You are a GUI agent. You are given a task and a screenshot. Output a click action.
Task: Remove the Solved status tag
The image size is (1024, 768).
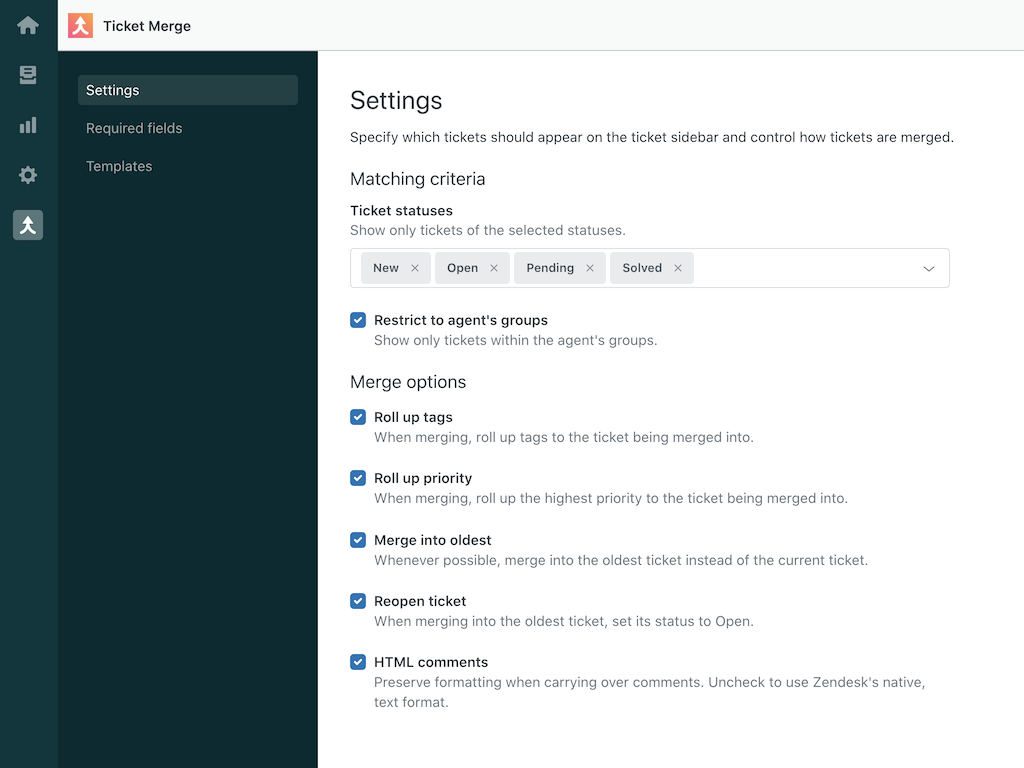click(677, 267)
